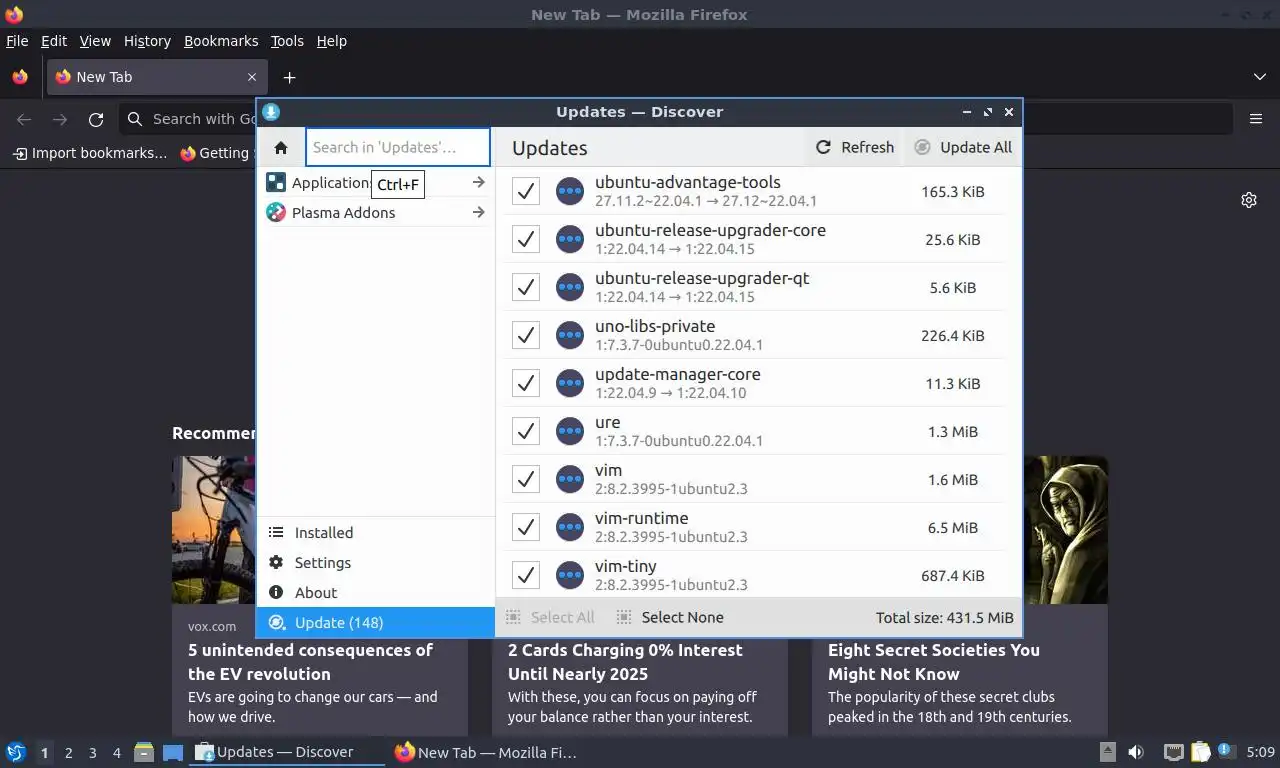The image size is (1280, 768).
Task: Click the Refresh button in Updates toolbar
Action: click(x=855, y=147)
